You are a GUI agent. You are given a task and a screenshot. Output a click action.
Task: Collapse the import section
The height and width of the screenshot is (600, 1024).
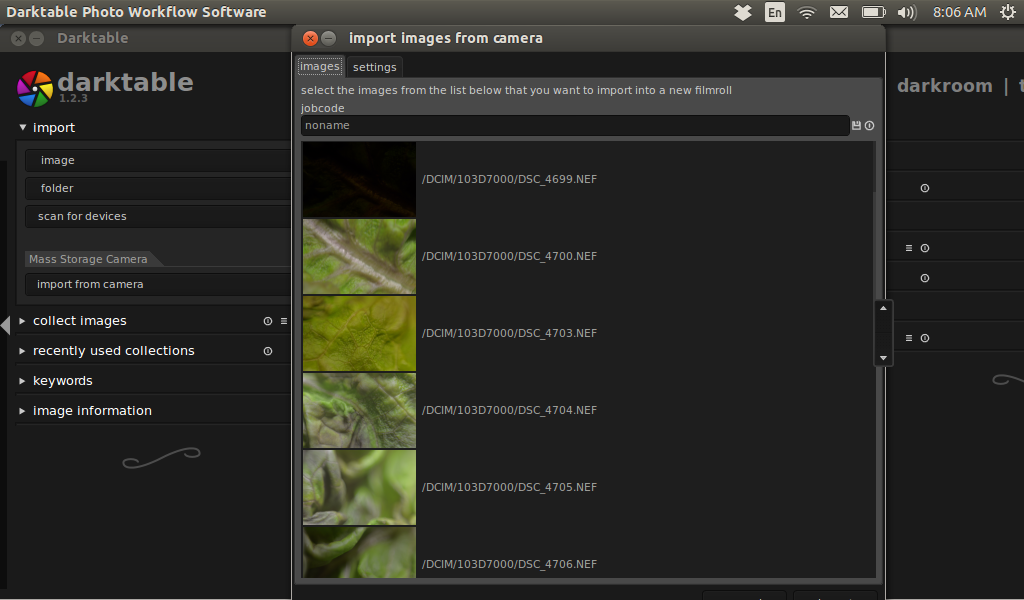click(23, 128)
